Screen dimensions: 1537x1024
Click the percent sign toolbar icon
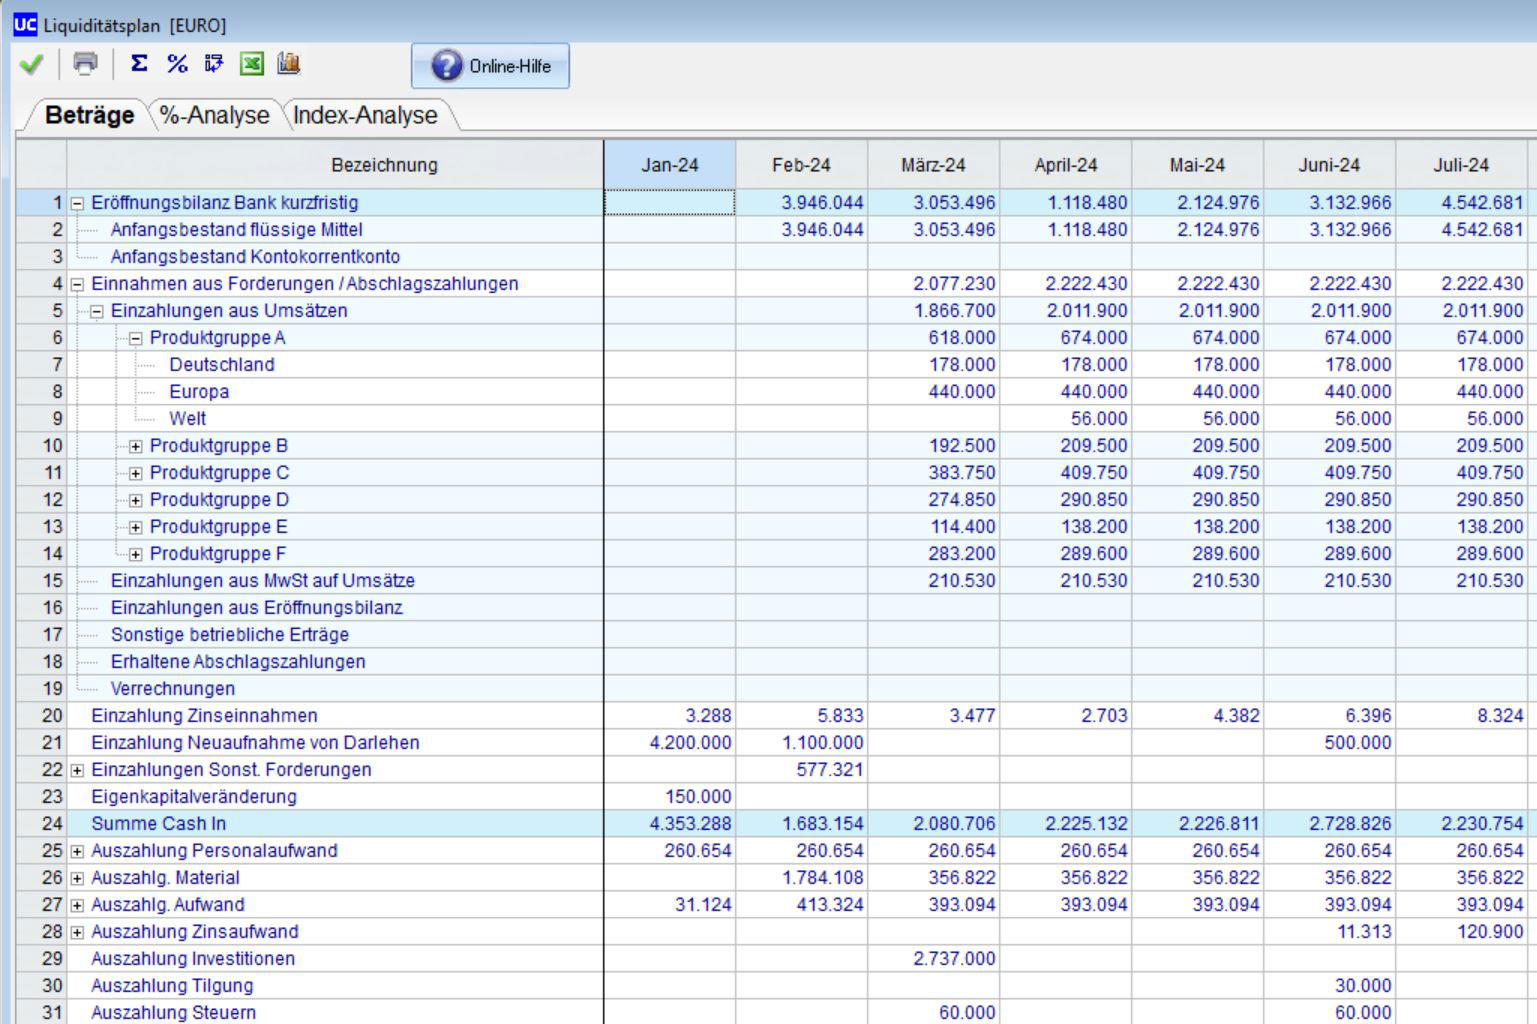click(x=177, y=64)
